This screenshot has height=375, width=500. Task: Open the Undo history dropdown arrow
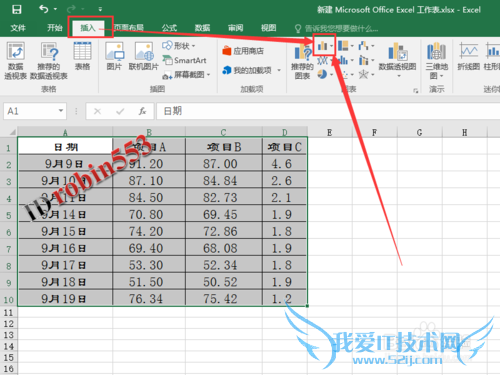(x=55, y=9)
